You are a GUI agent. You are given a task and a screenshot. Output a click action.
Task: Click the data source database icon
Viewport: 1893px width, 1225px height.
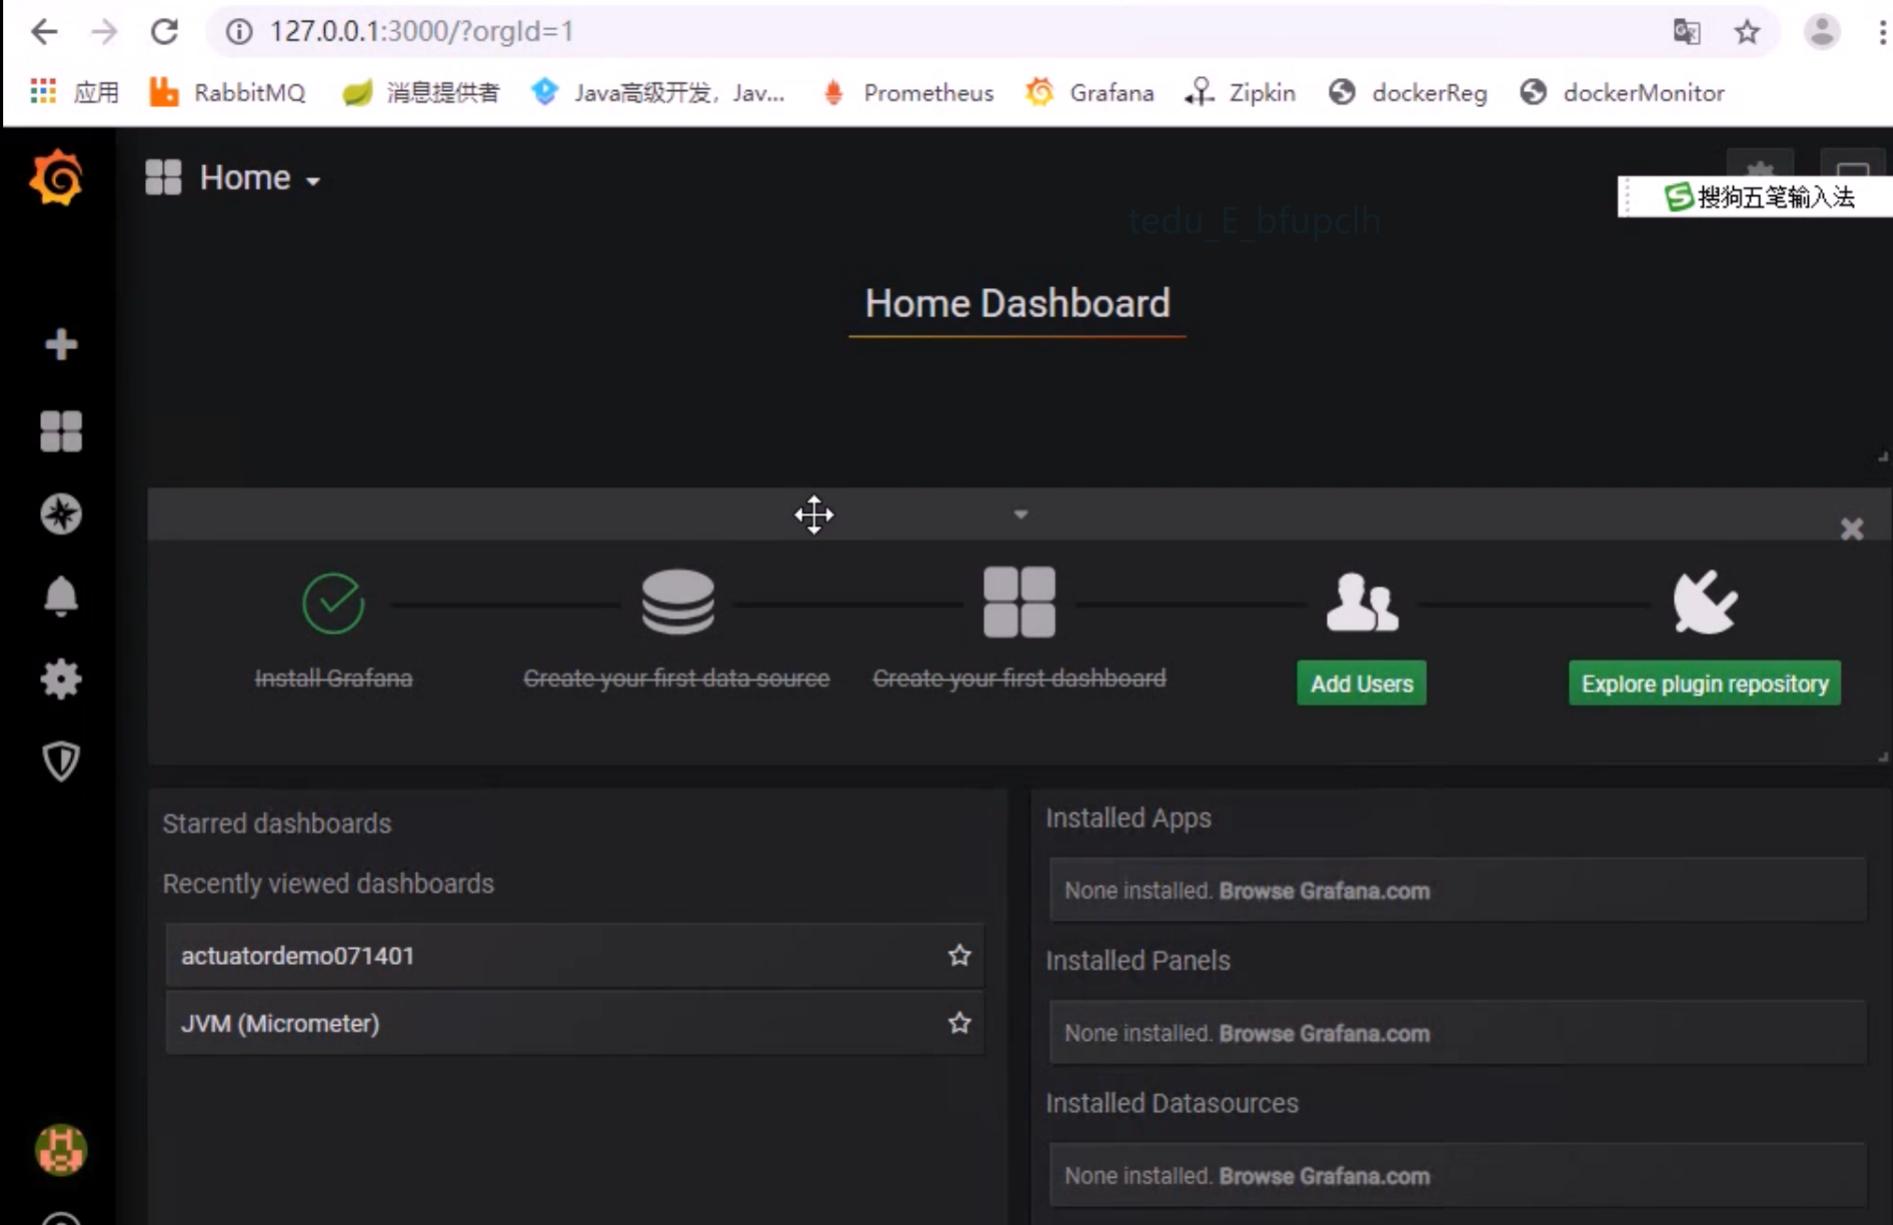677,602
